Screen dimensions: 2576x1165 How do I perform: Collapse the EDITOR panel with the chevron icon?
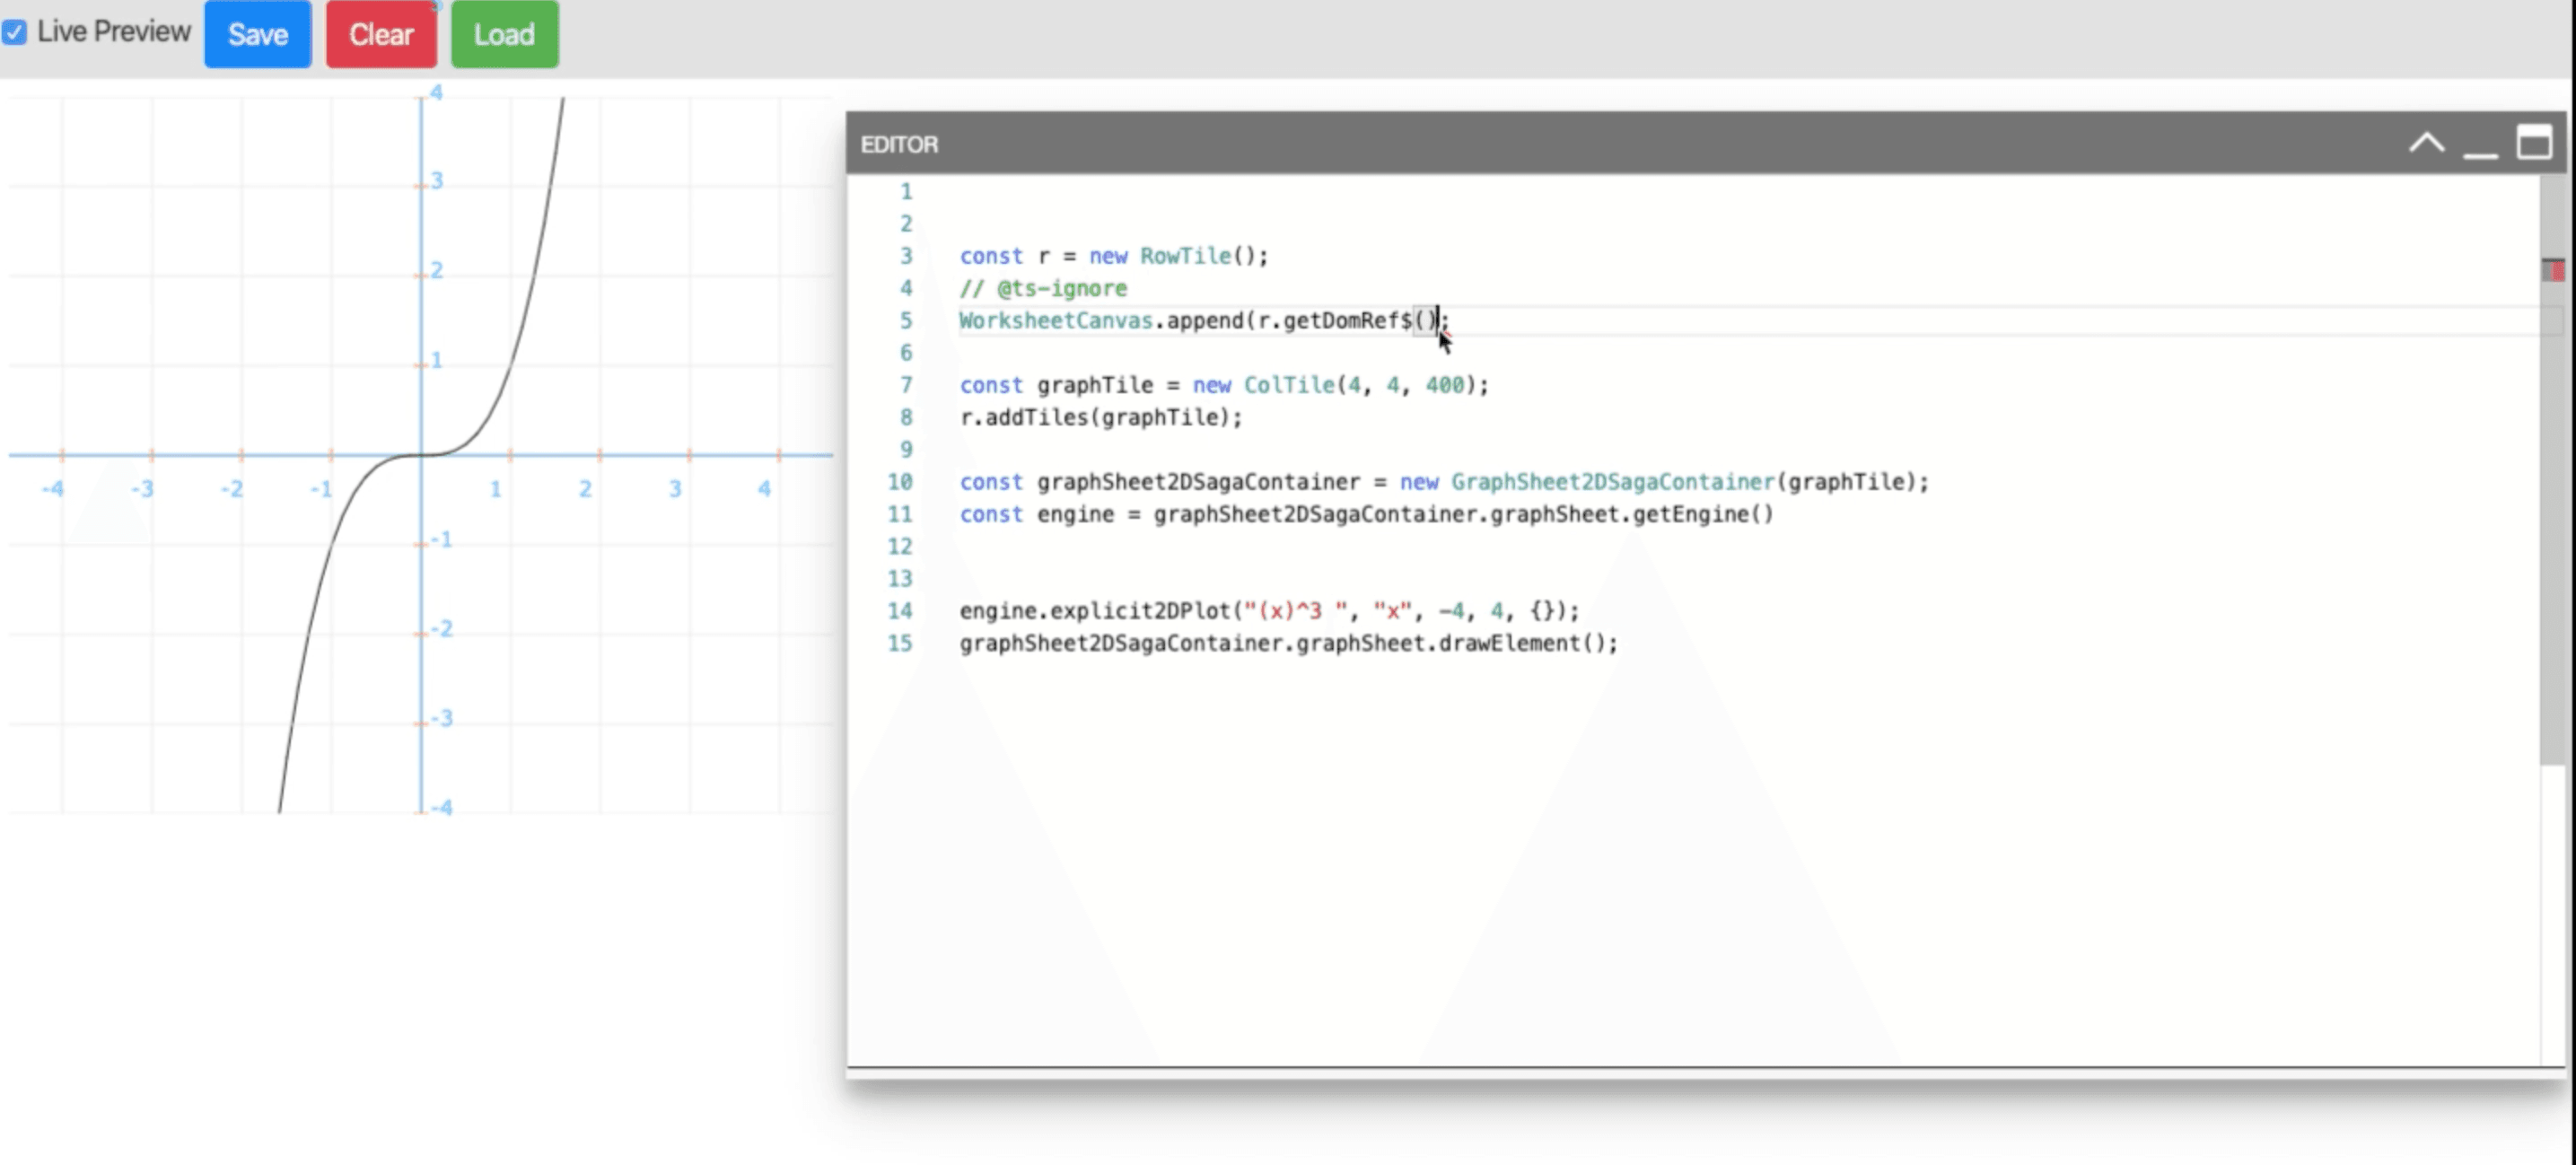[x=2426, y=143]
